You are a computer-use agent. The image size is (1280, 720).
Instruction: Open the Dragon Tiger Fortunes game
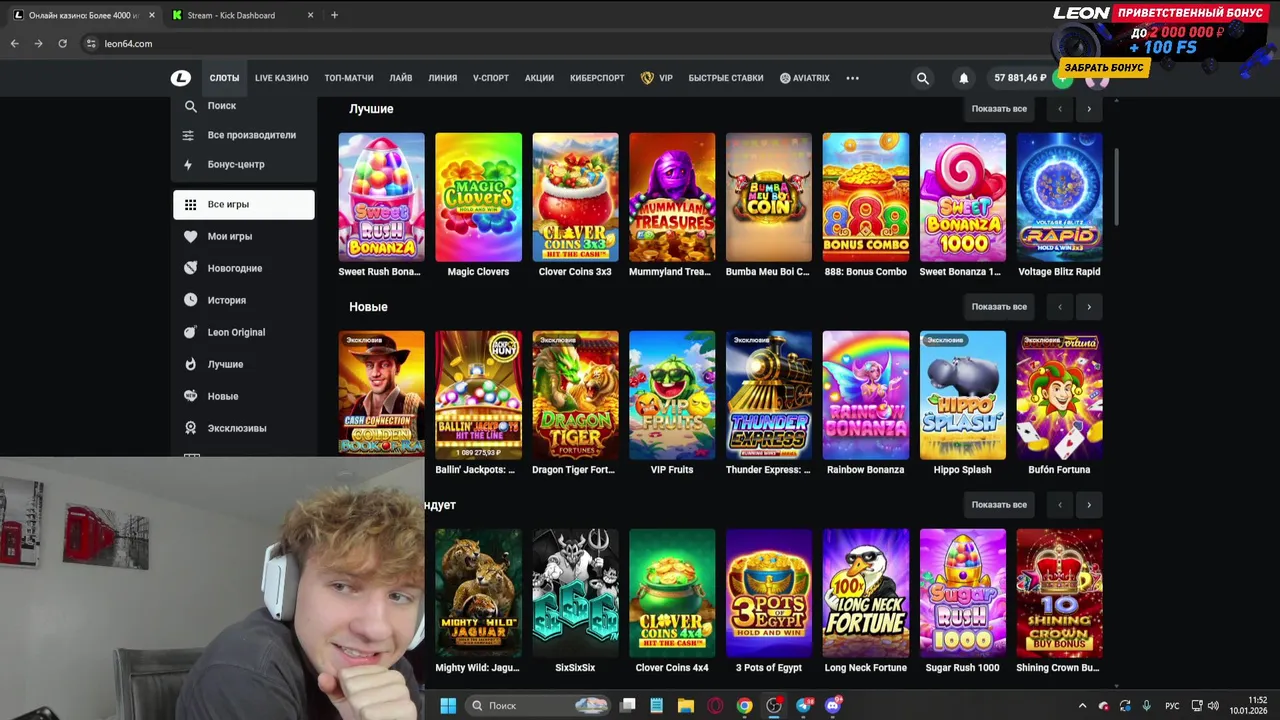click(x=575, y=395)
